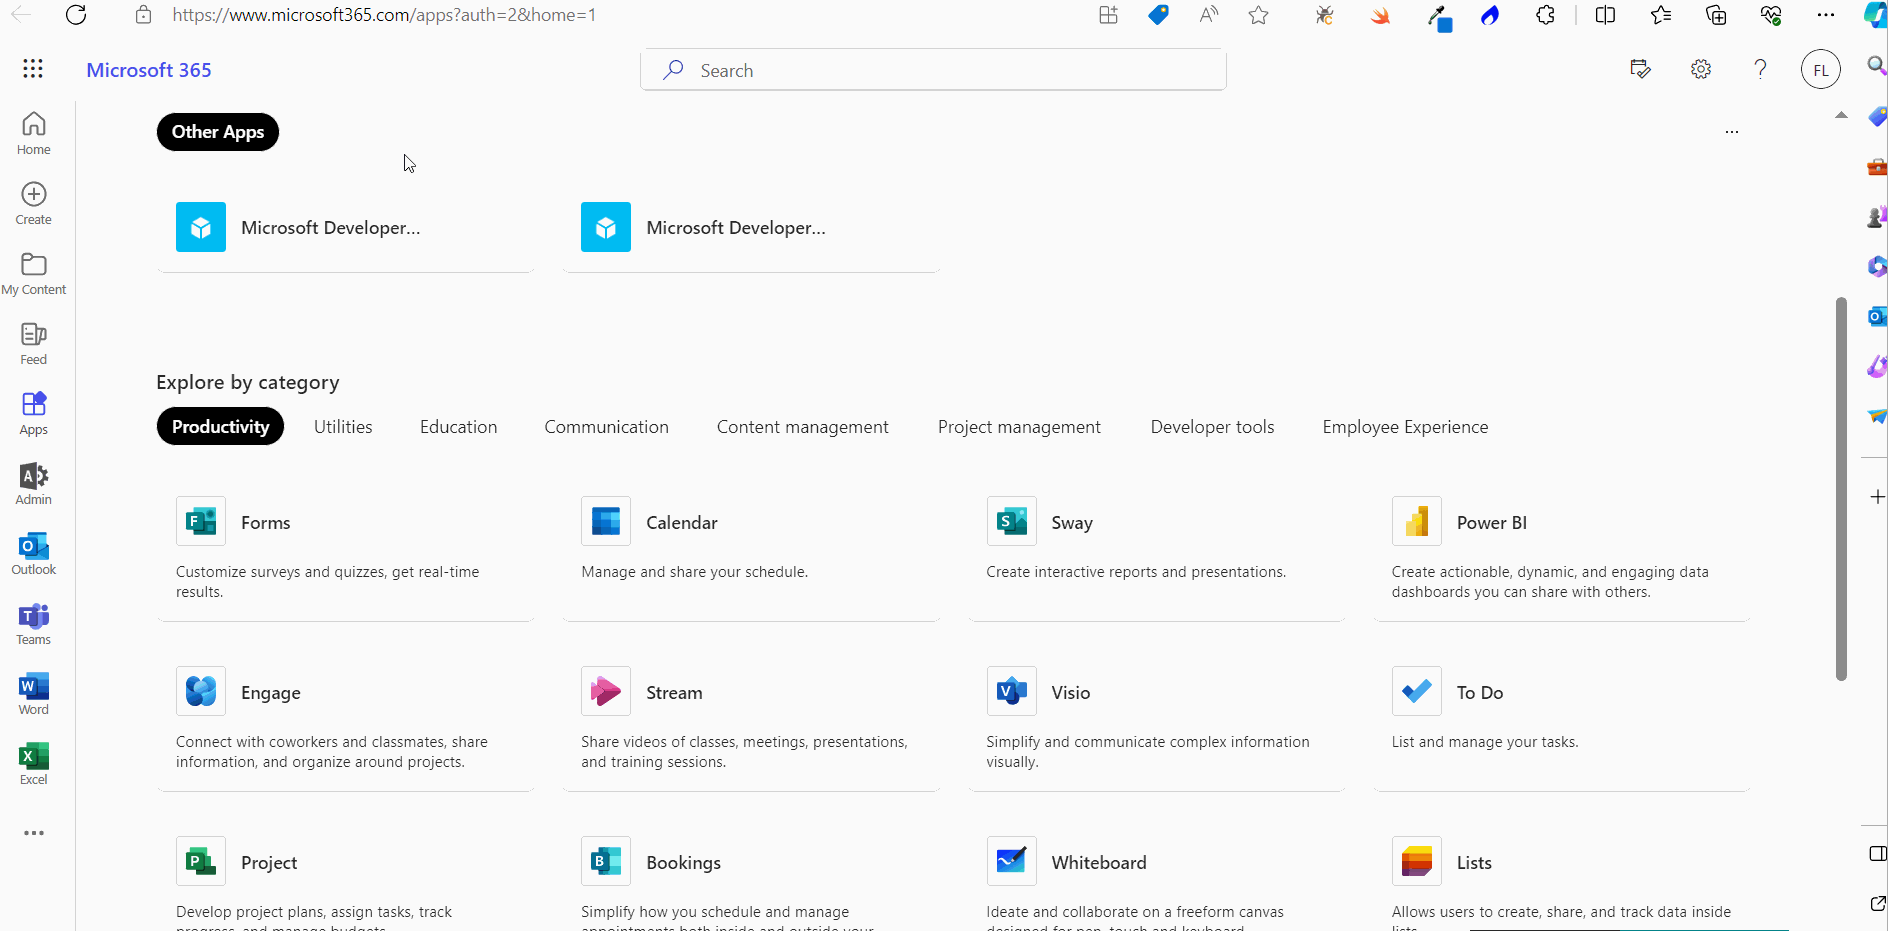Screen dimensions: 1888x931
Task: Go to Home in the left sidebar
Action: (x=33, y=133)
